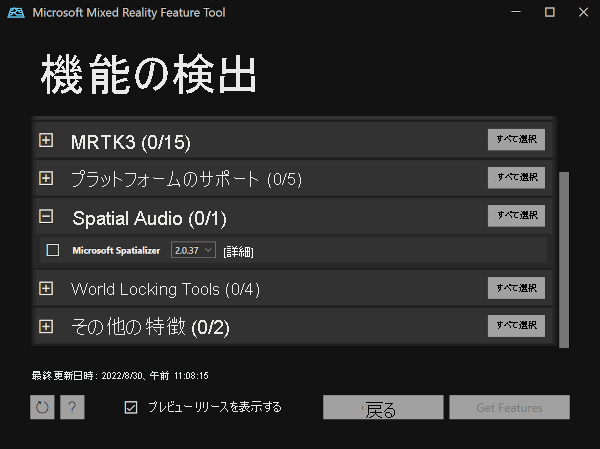Toggle プレビューリリースを表示する checkbox
This screenshot has width=600, height=449.
130,407
